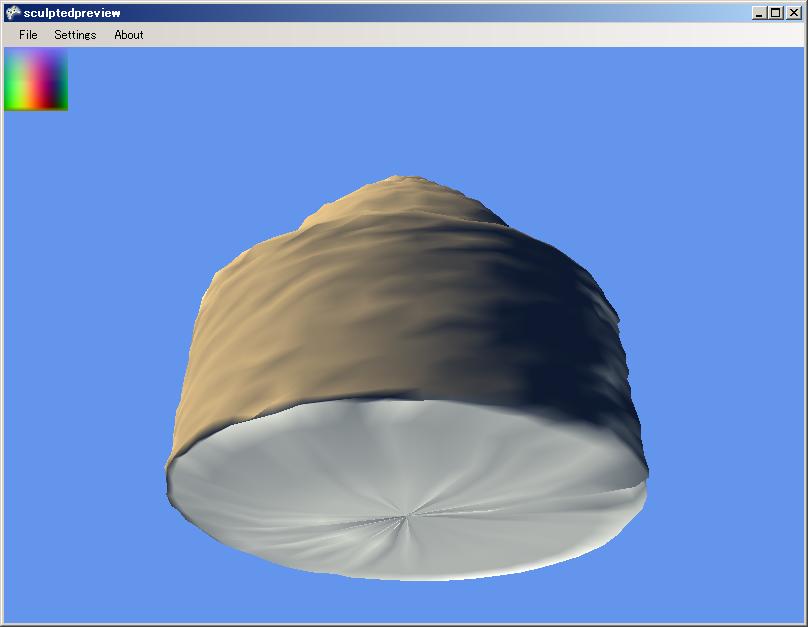
Task: Open the Settings menu
Action: point(75,35)
